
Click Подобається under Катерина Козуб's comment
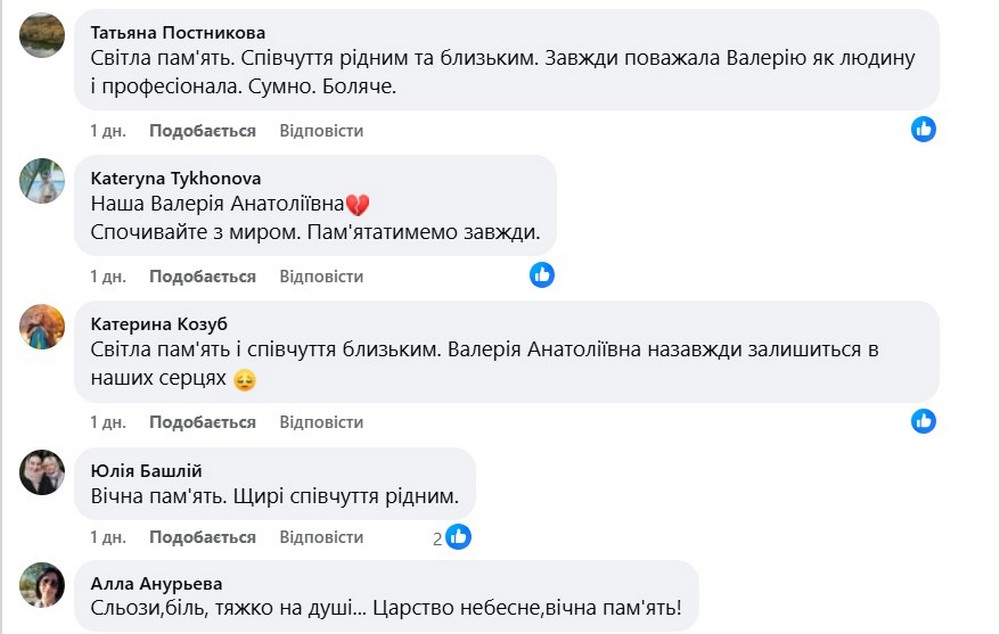click(201, 422)
